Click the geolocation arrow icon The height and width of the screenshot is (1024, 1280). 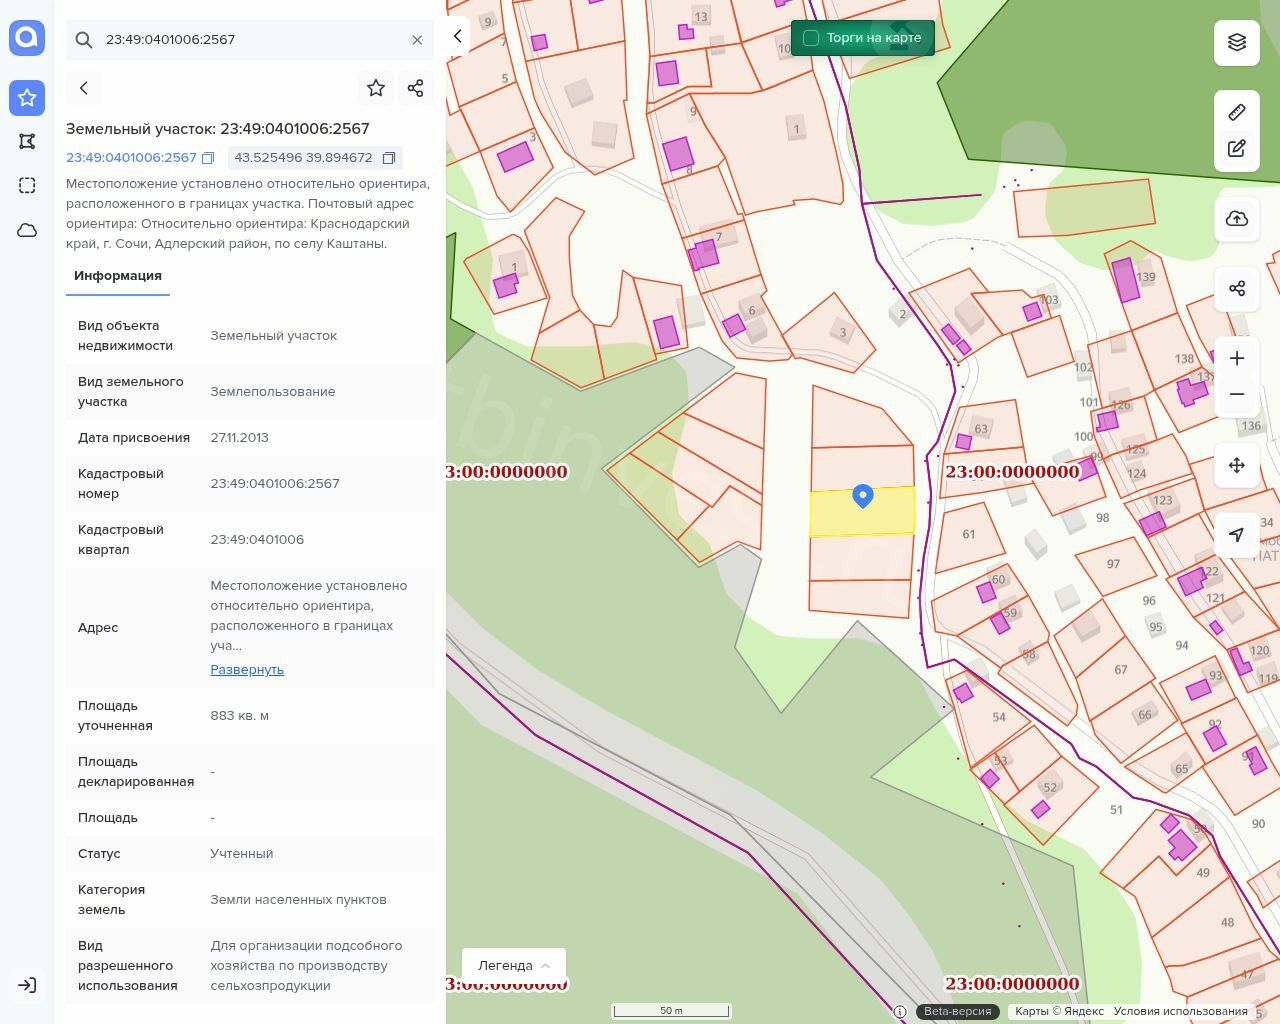[x=1237, y=535]
